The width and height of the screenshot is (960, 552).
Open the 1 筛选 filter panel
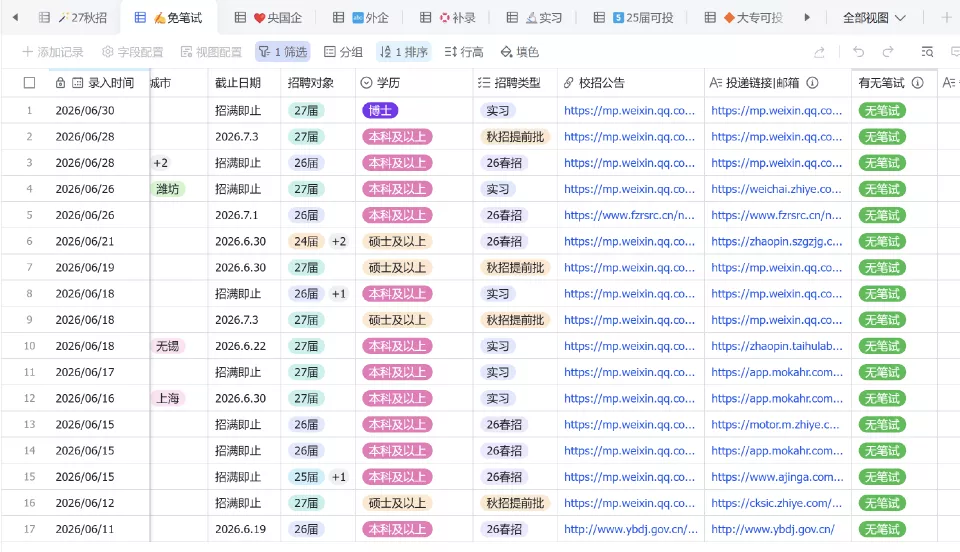[282, 52]
